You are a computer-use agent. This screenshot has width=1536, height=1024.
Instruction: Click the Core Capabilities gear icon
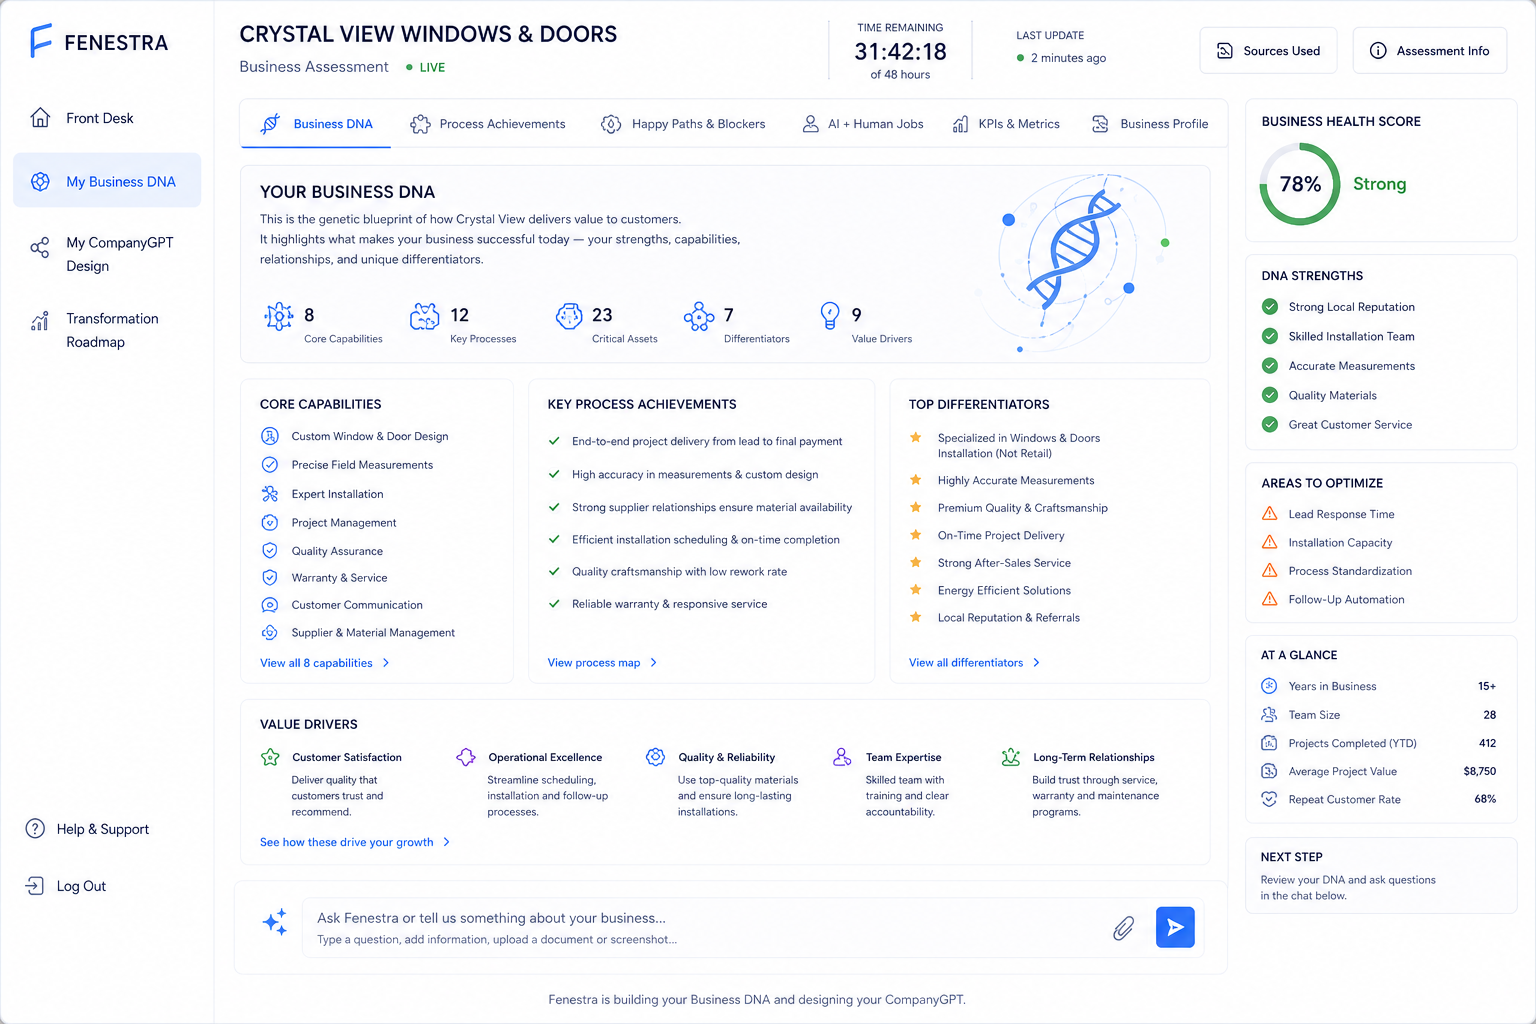point(279,316)
